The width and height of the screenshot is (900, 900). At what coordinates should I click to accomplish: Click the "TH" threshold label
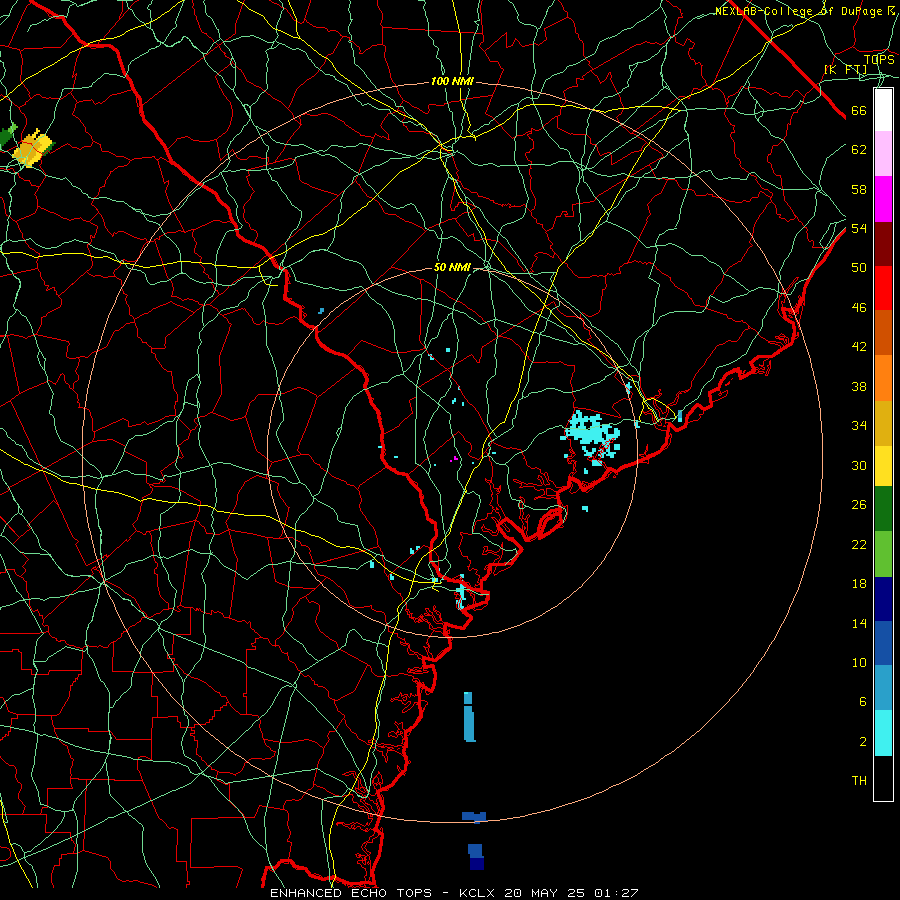coord(859,781)
